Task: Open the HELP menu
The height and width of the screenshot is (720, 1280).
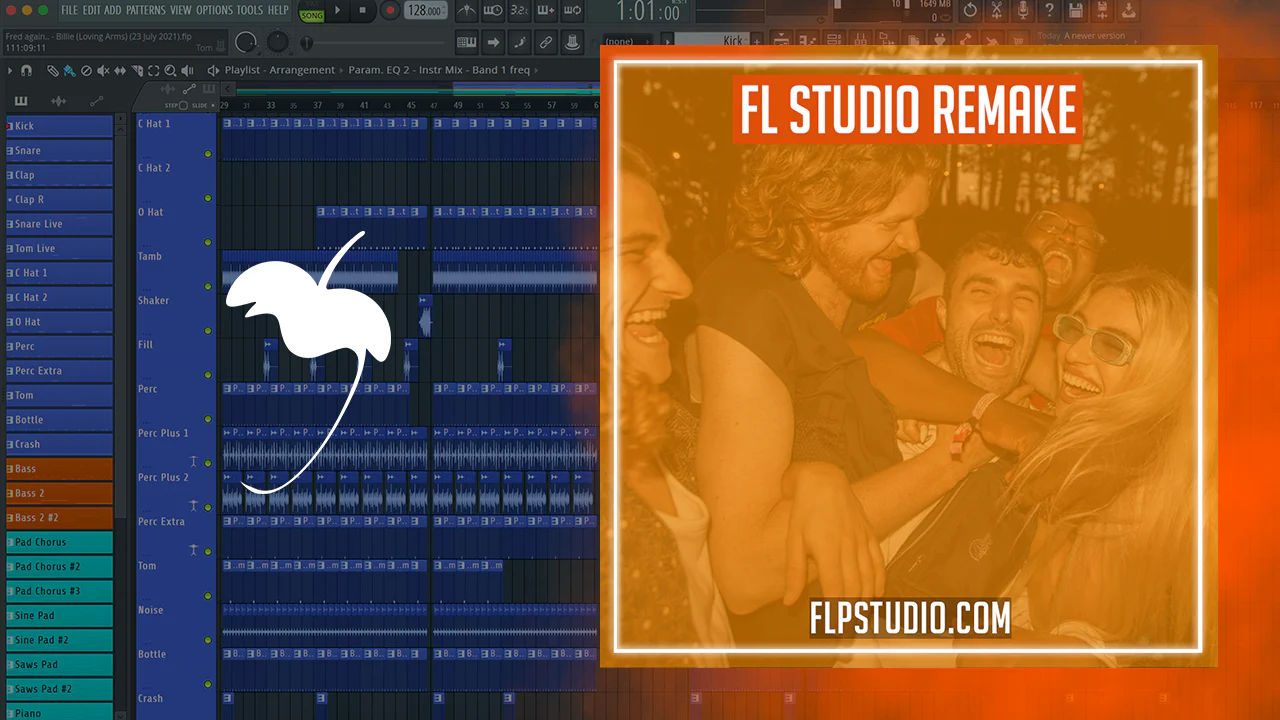Action: [x=278, y=10]
